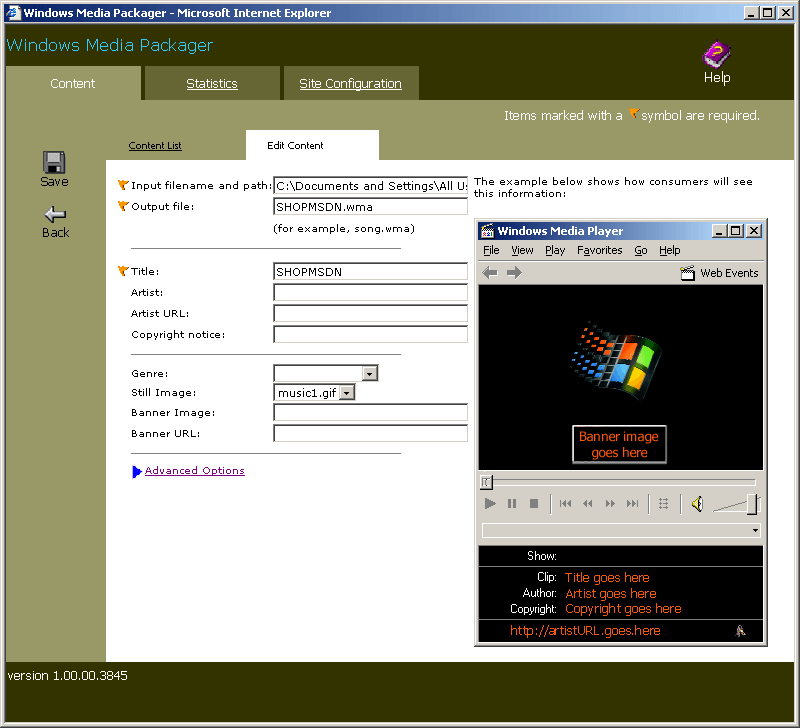Click the volume slider handle
This screenshot has height=728, width=800.
[x=753, y=504]
